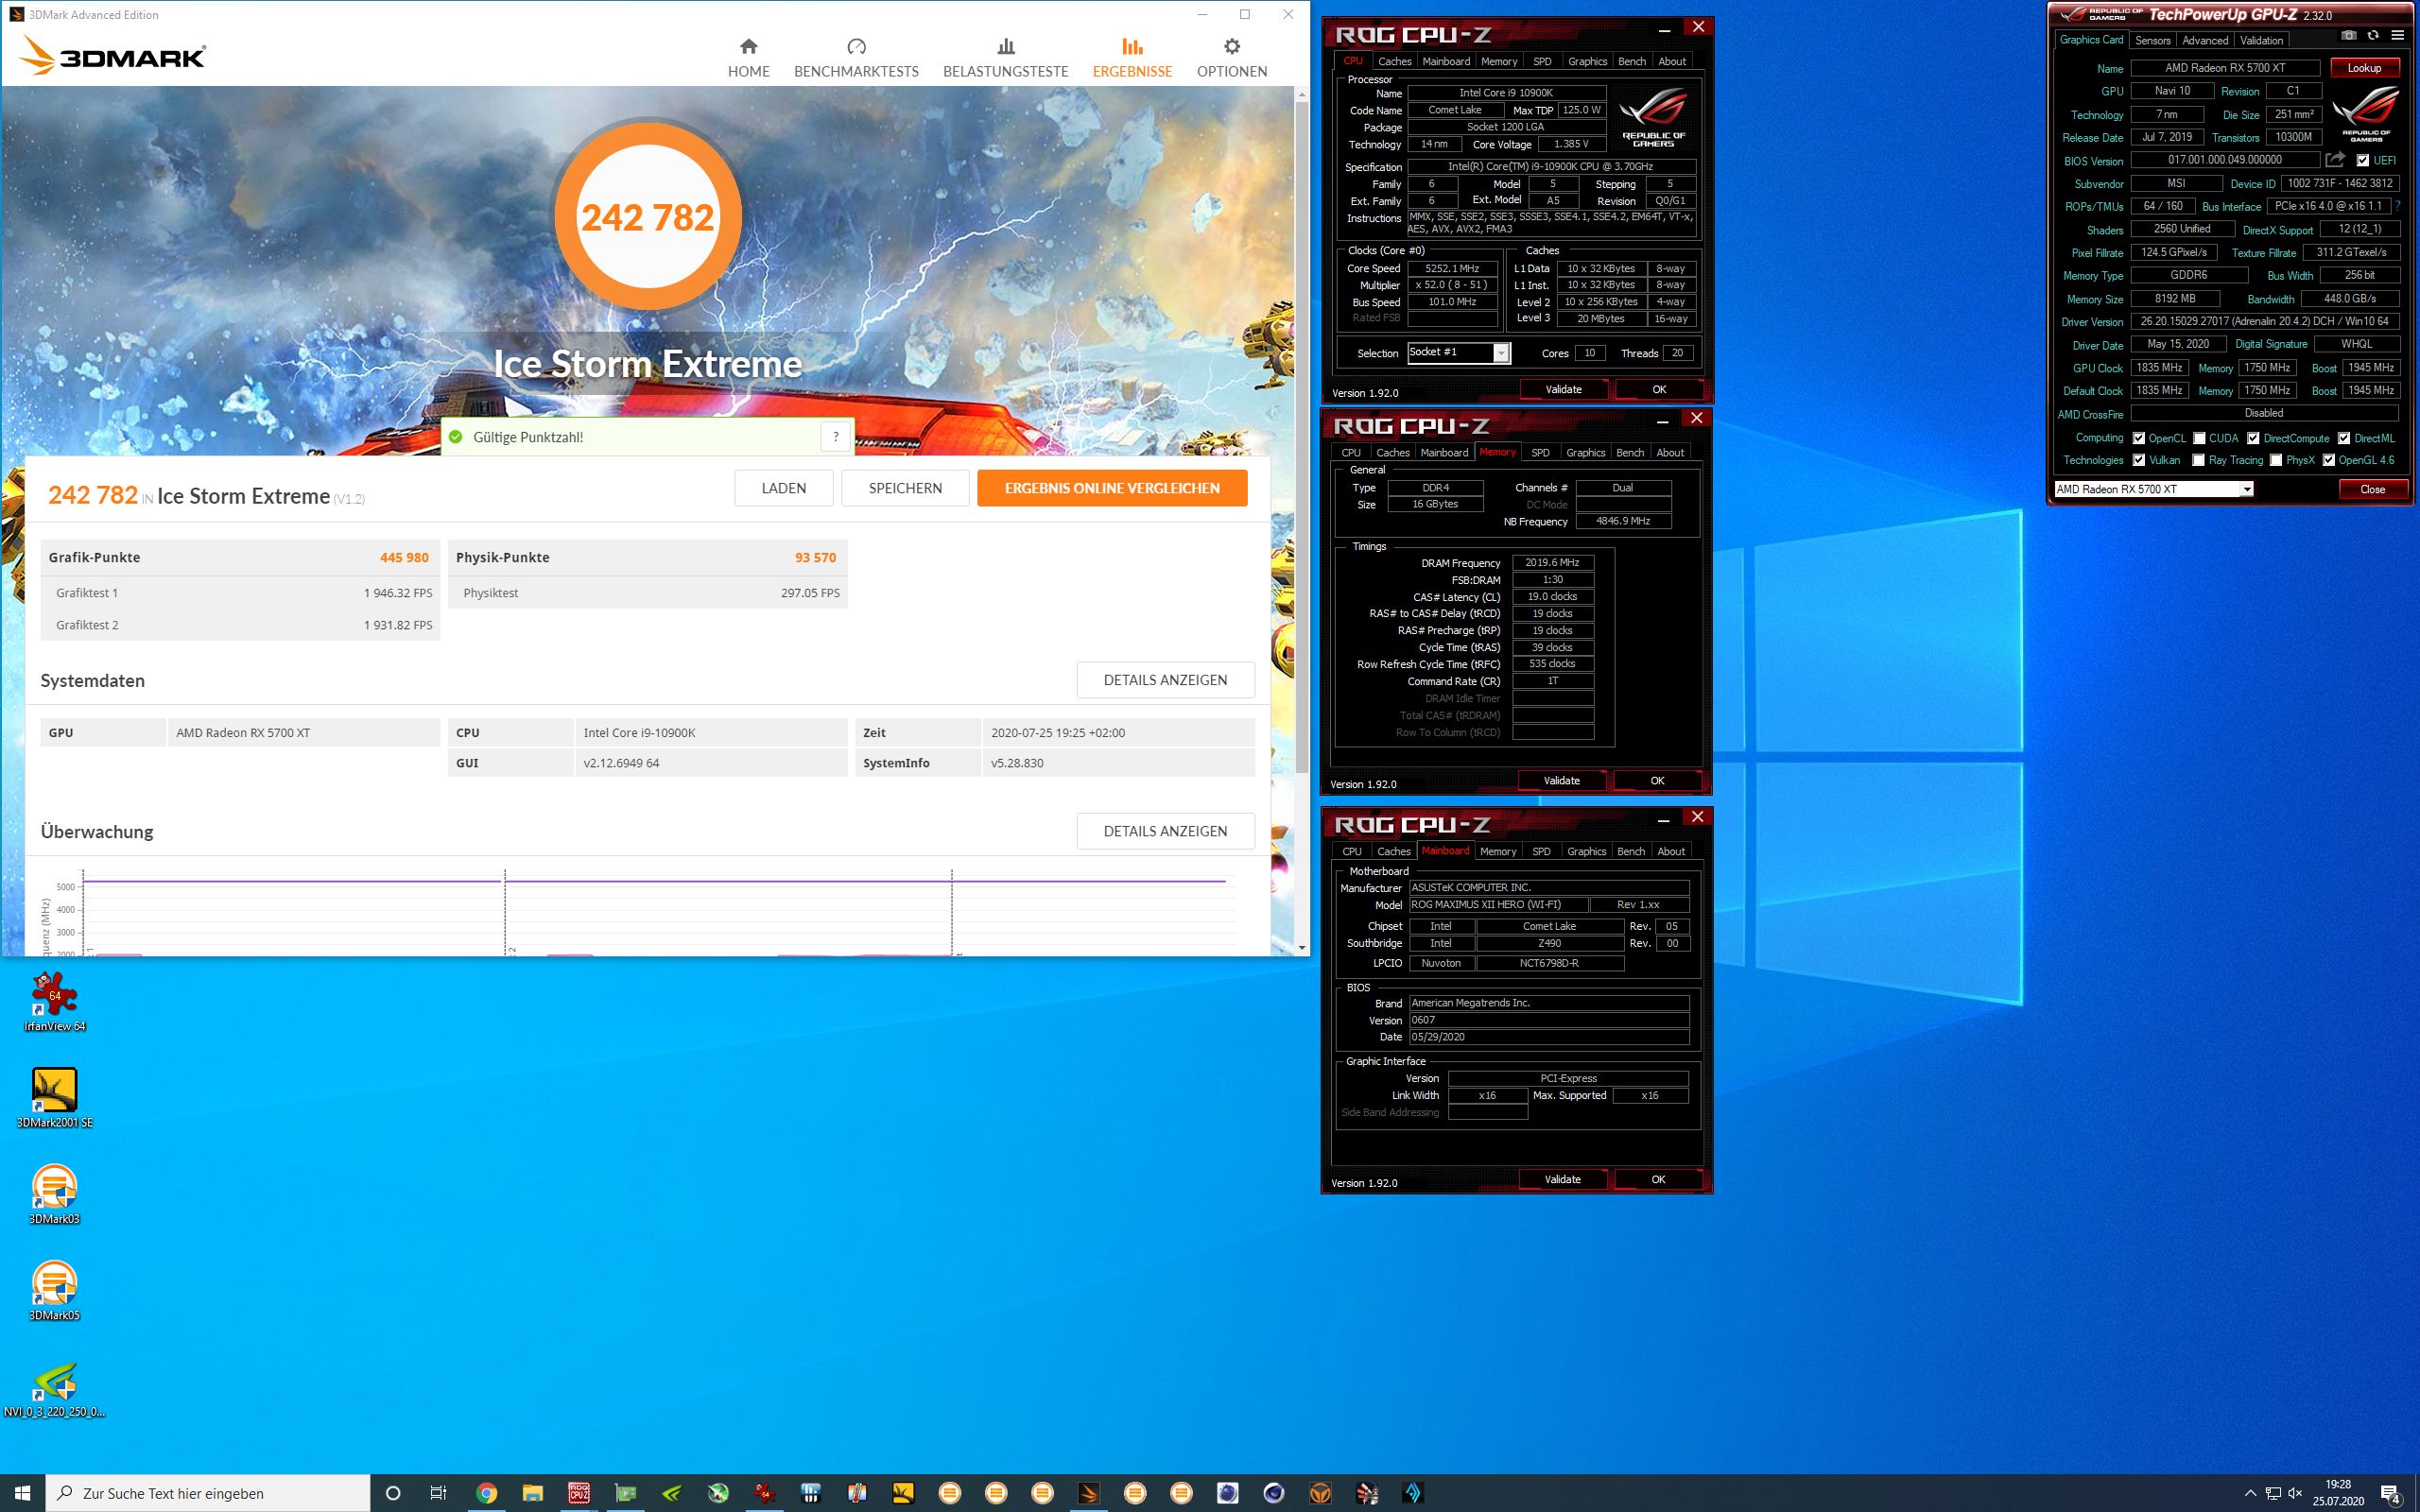The height and width of the screenshot is (1512, 2420).
Task: Click OK in the Mainboard CPU-Z window
Action: (1658, 1179)
